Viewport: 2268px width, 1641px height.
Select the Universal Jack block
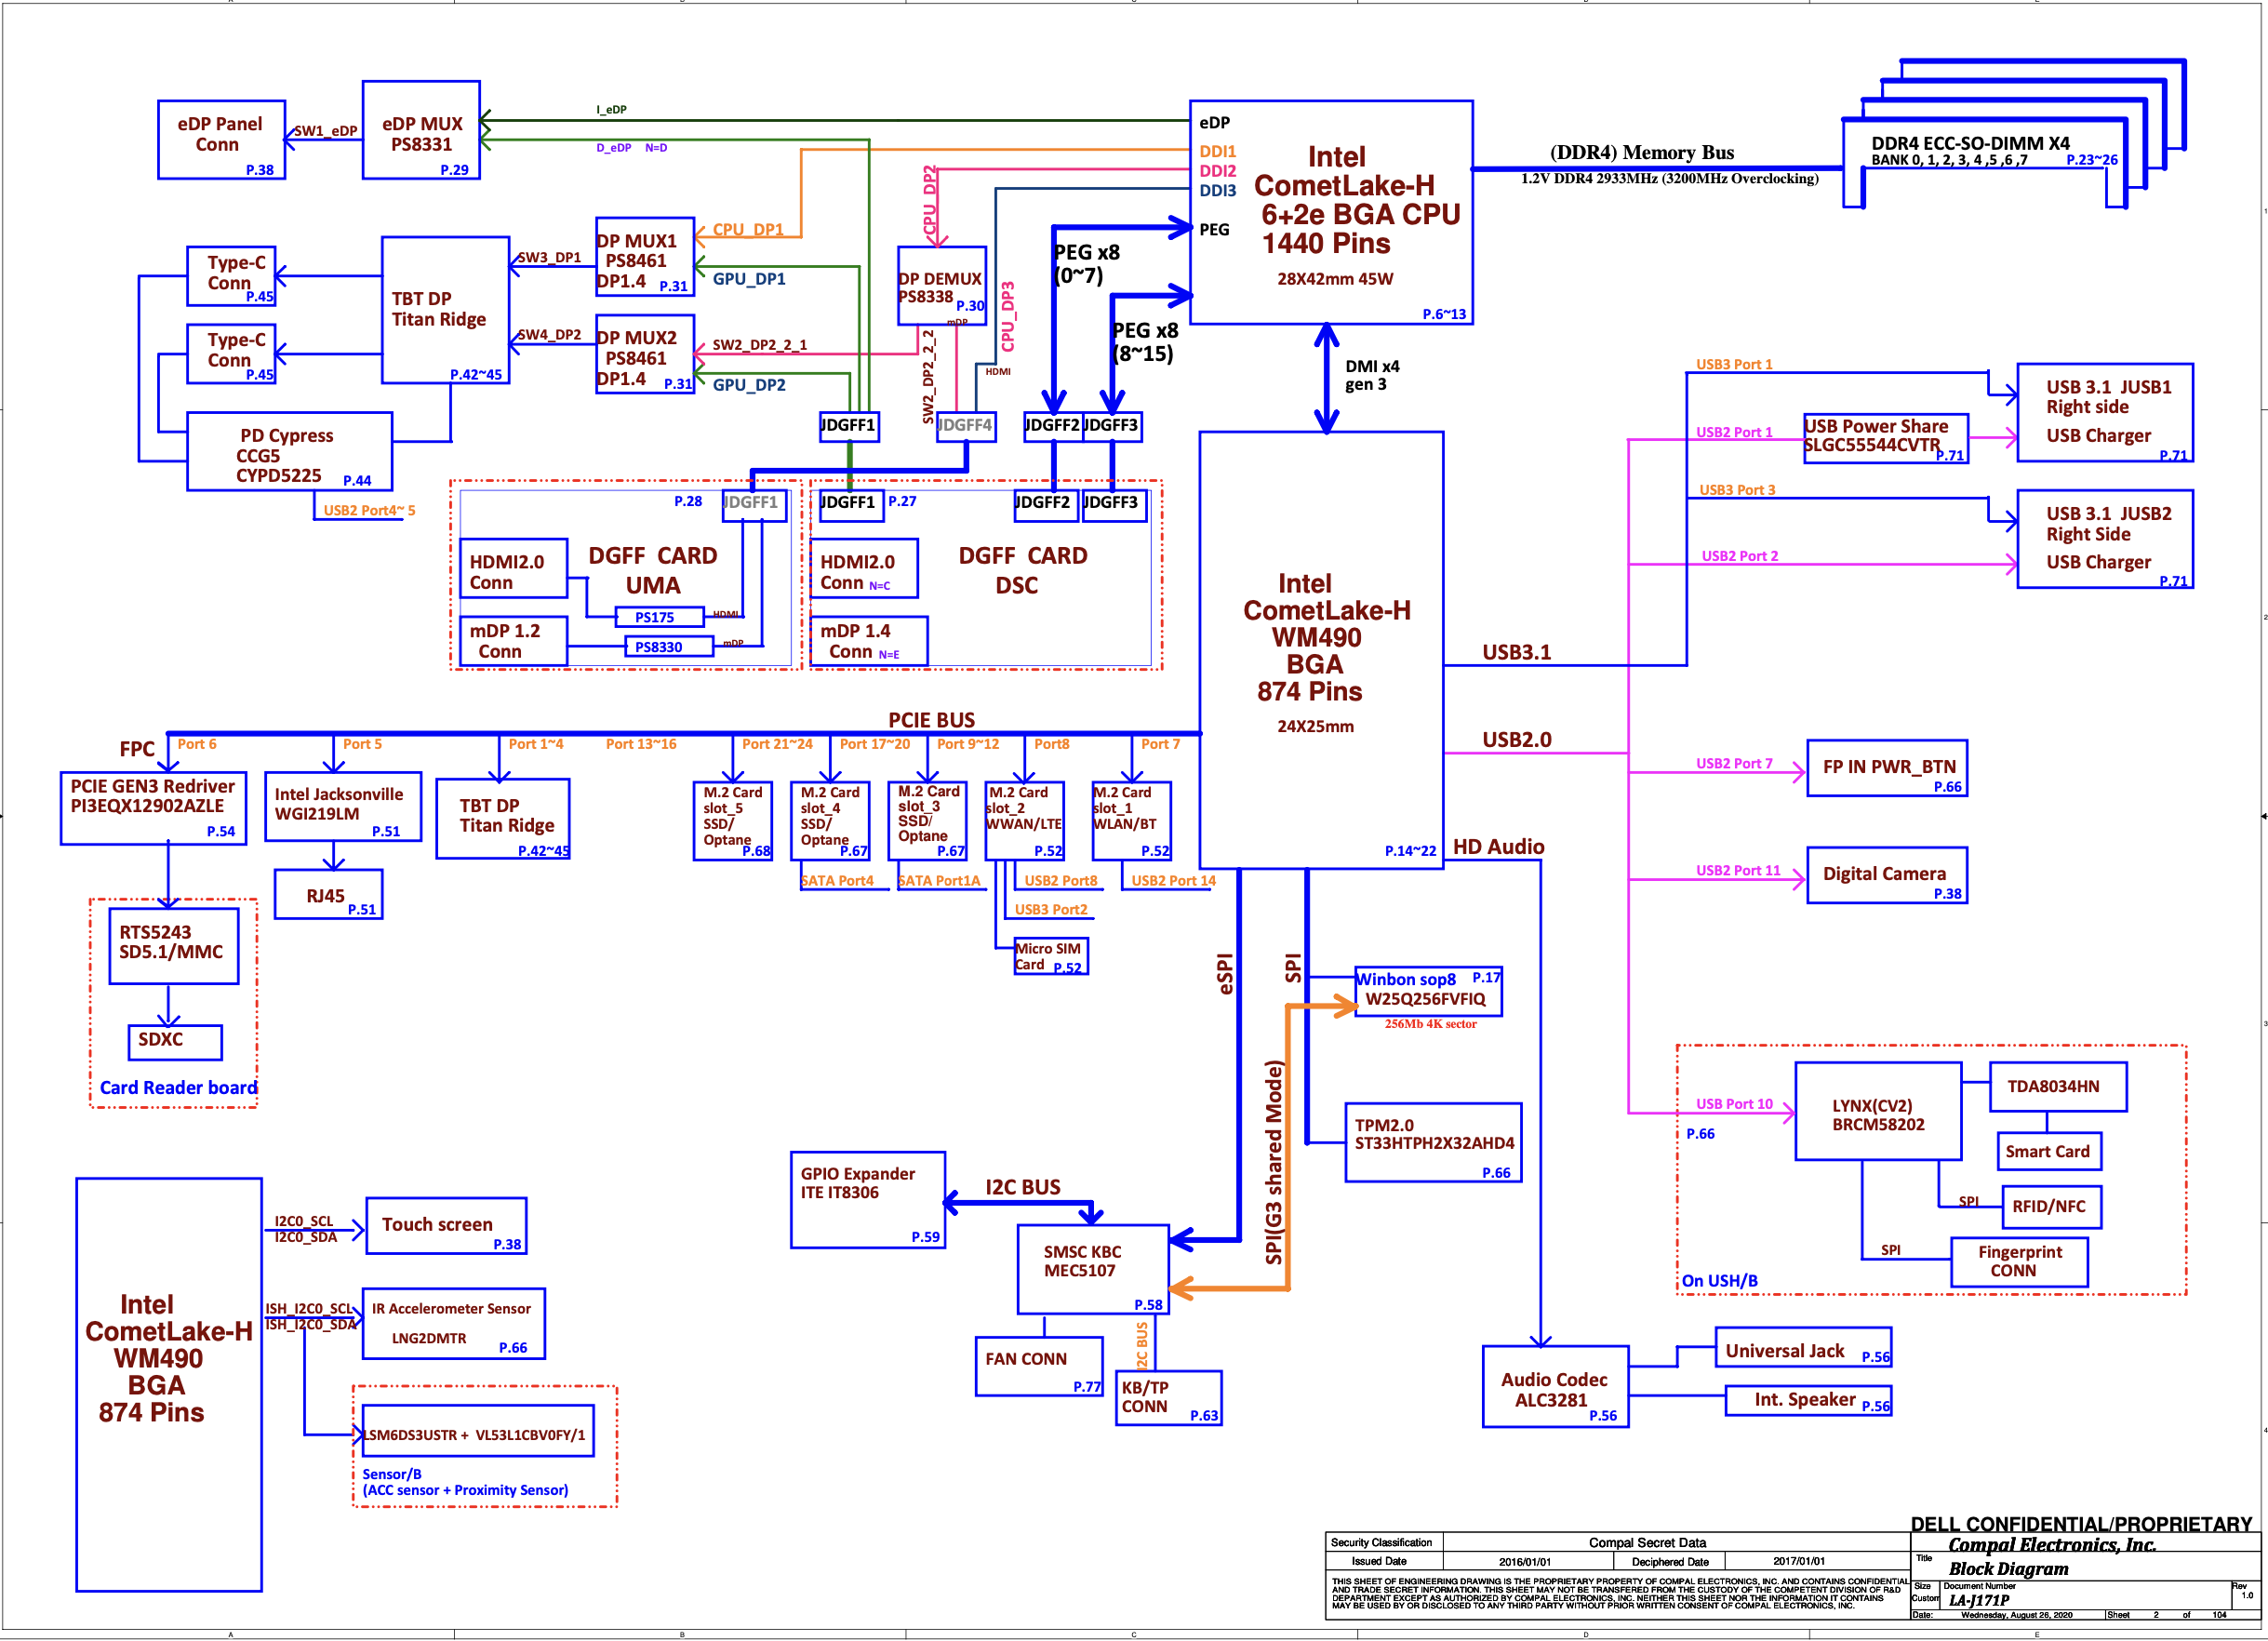1803,1348
